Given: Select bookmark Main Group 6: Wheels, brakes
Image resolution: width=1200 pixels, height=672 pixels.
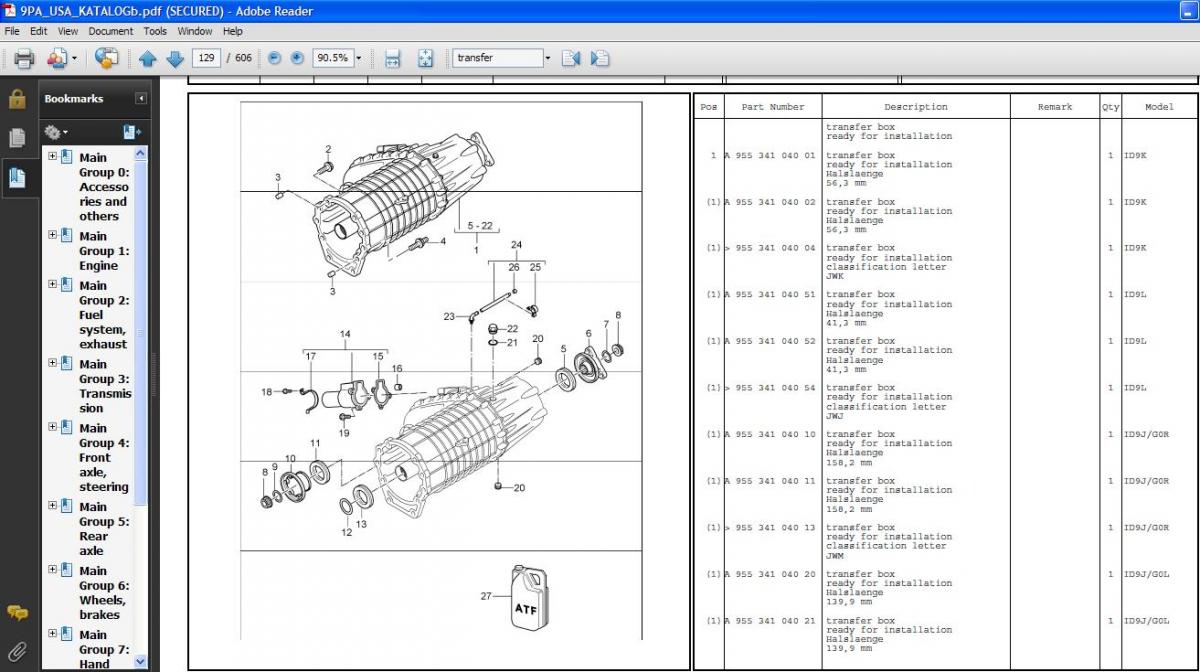Looking at the screenshot, I should (x=104, y=592).
